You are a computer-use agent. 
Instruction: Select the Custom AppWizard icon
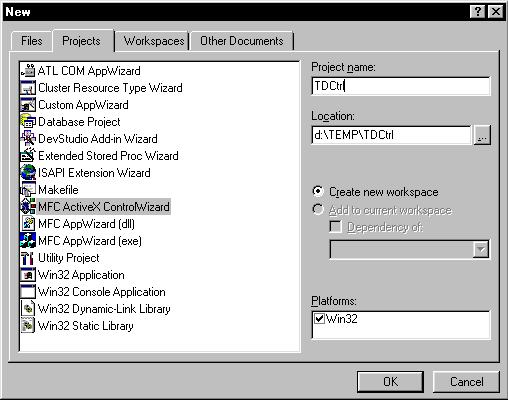coord(28,104)
